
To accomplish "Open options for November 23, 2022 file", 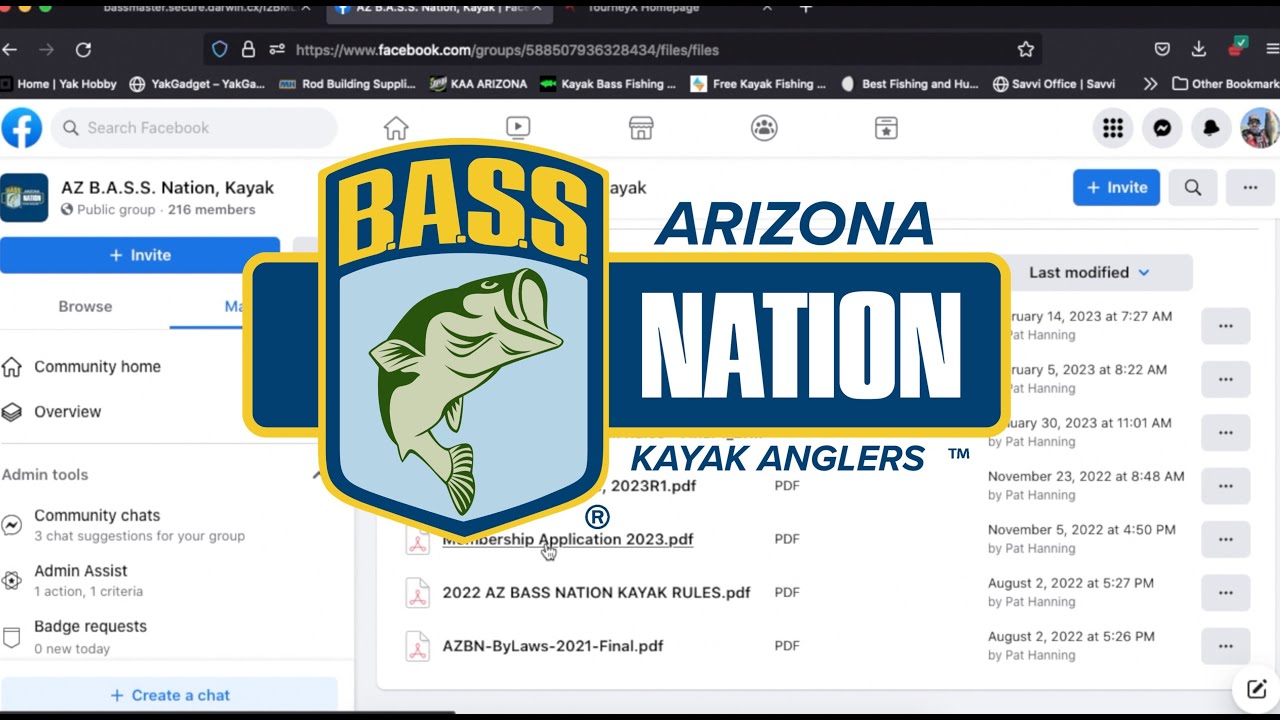I will [x=1225, y=486].
